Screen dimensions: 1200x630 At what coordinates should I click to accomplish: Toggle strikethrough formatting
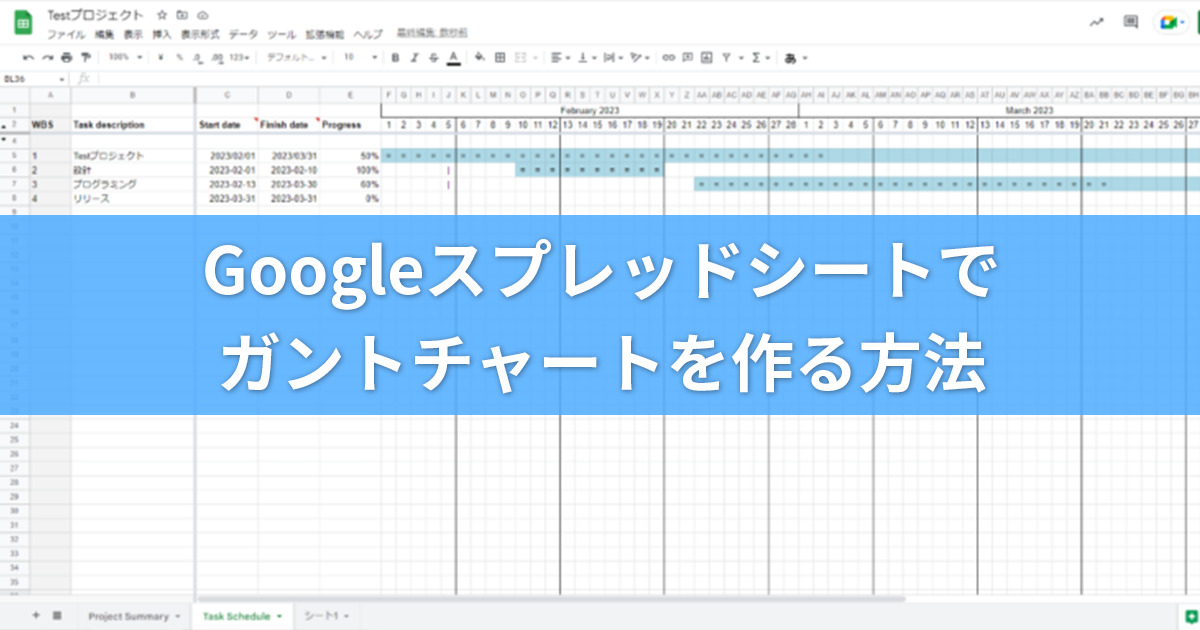click(x=434, y=57)
